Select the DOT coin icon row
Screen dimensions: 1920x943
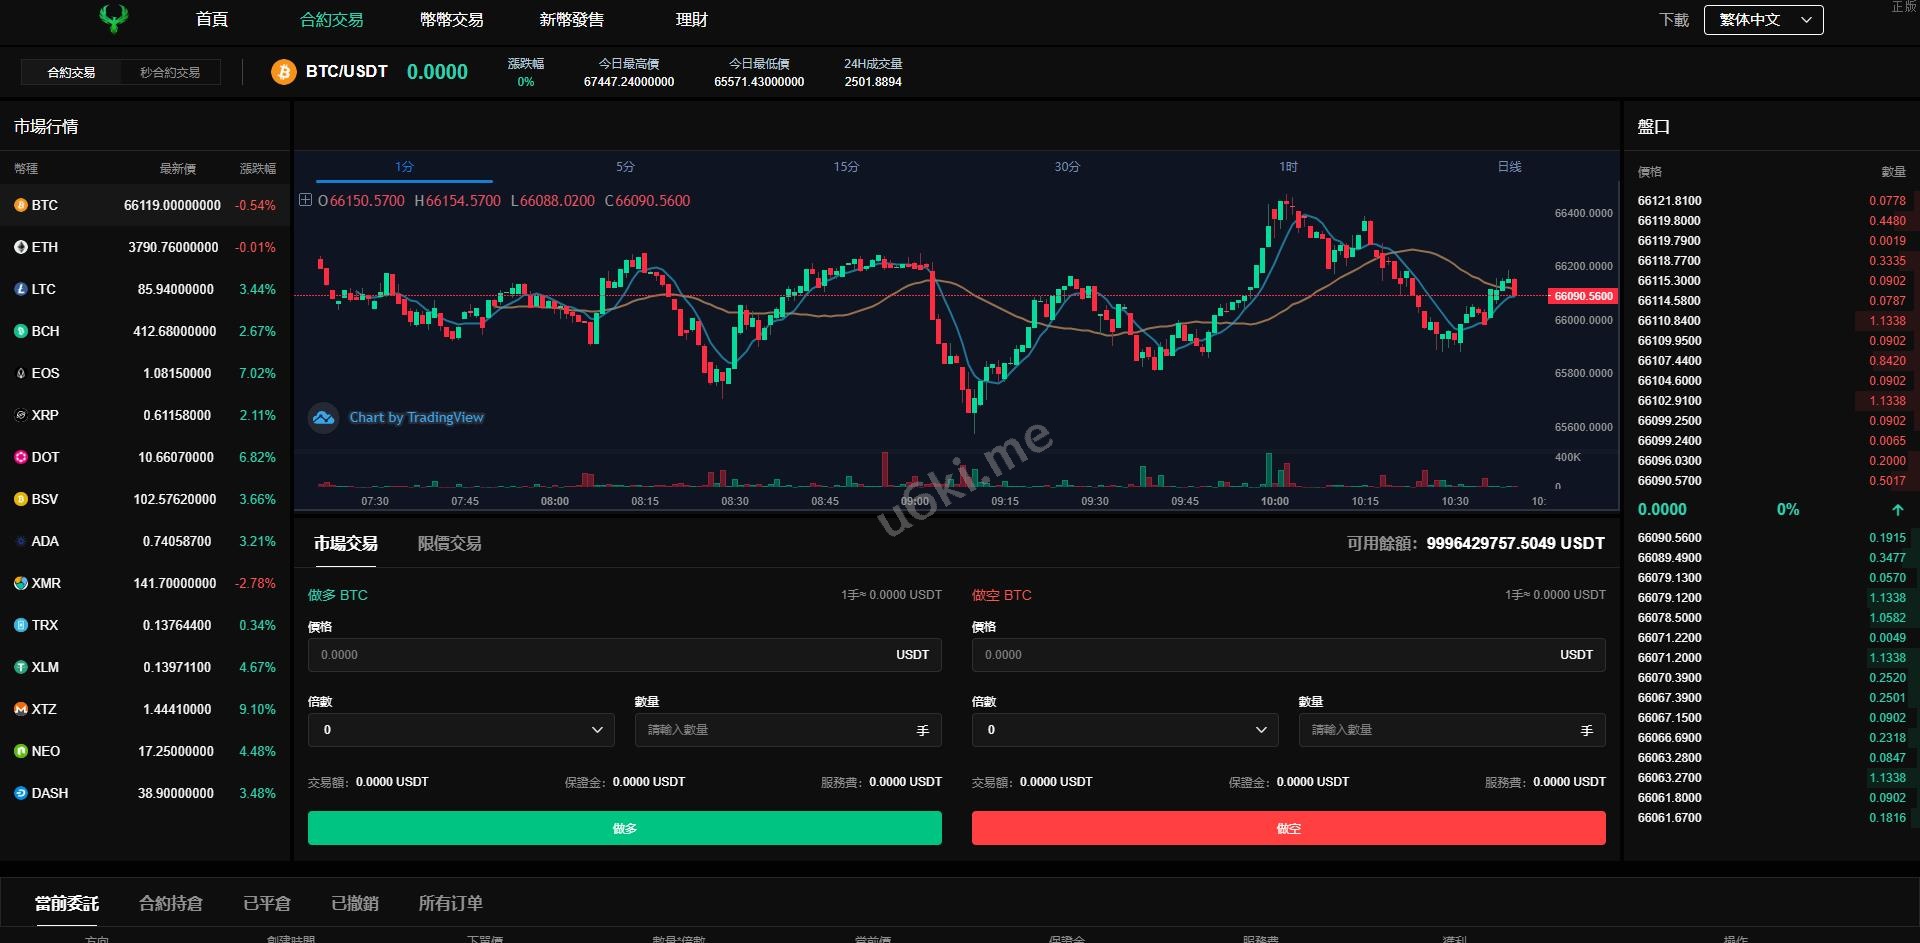click(20, 457)
